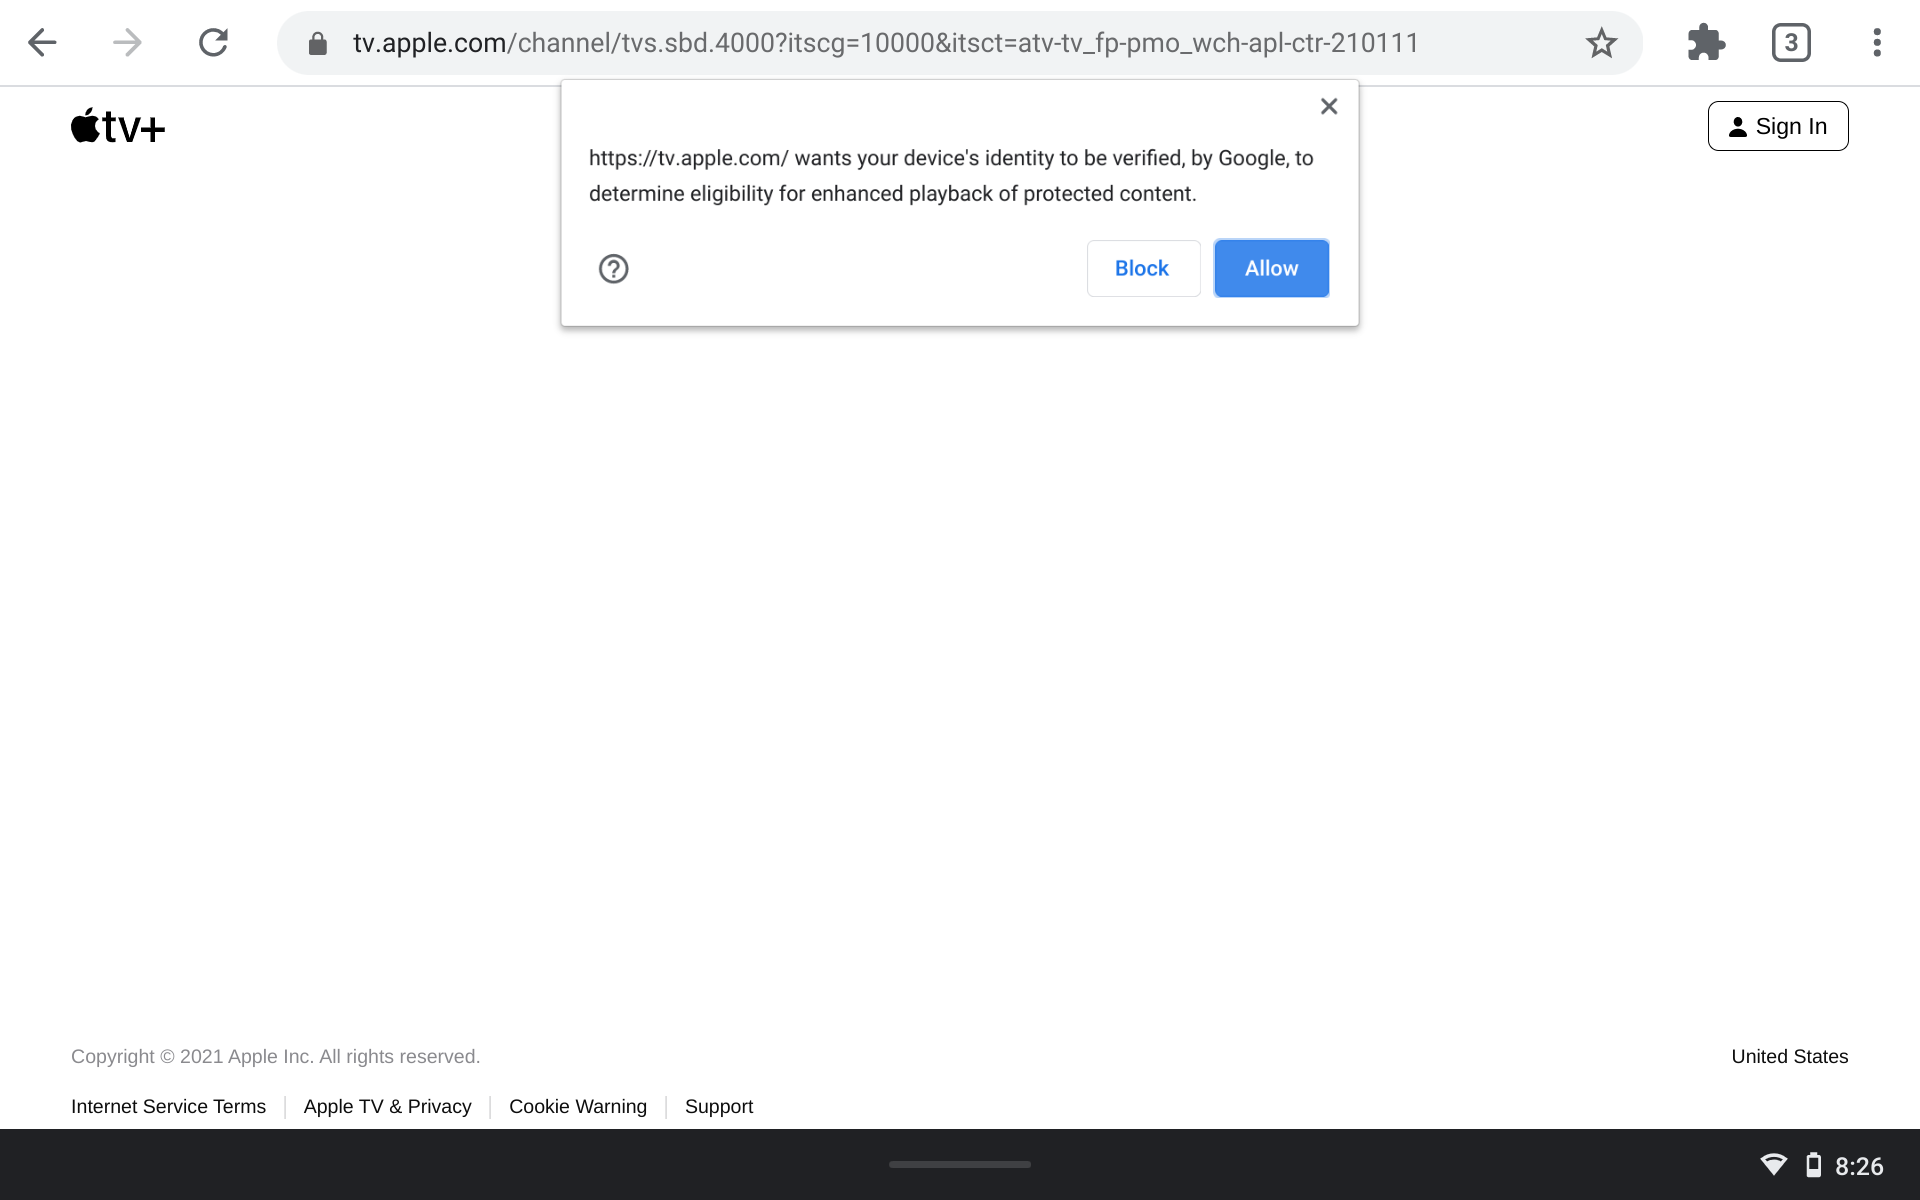Open Apple TV & Privacy link
The height and width of the screenshot is (1200, 1920).
point(387,1106)
